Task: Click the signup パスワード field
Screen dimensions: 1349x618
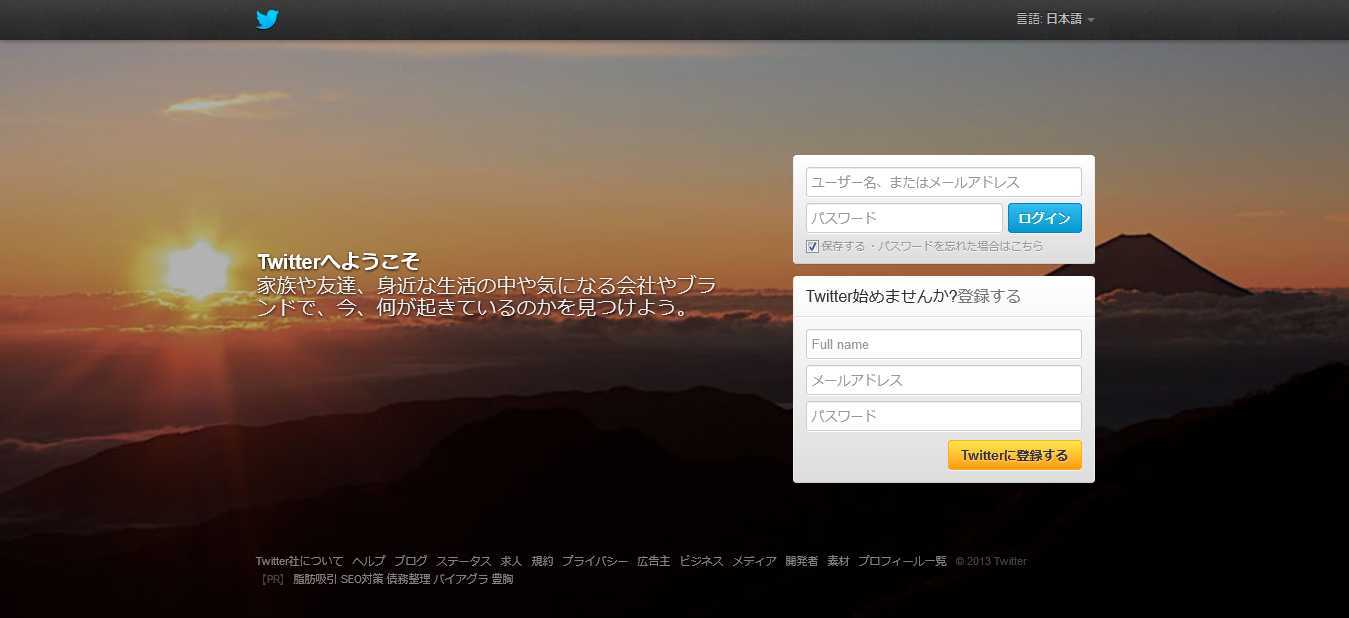Action: point(943,416)
